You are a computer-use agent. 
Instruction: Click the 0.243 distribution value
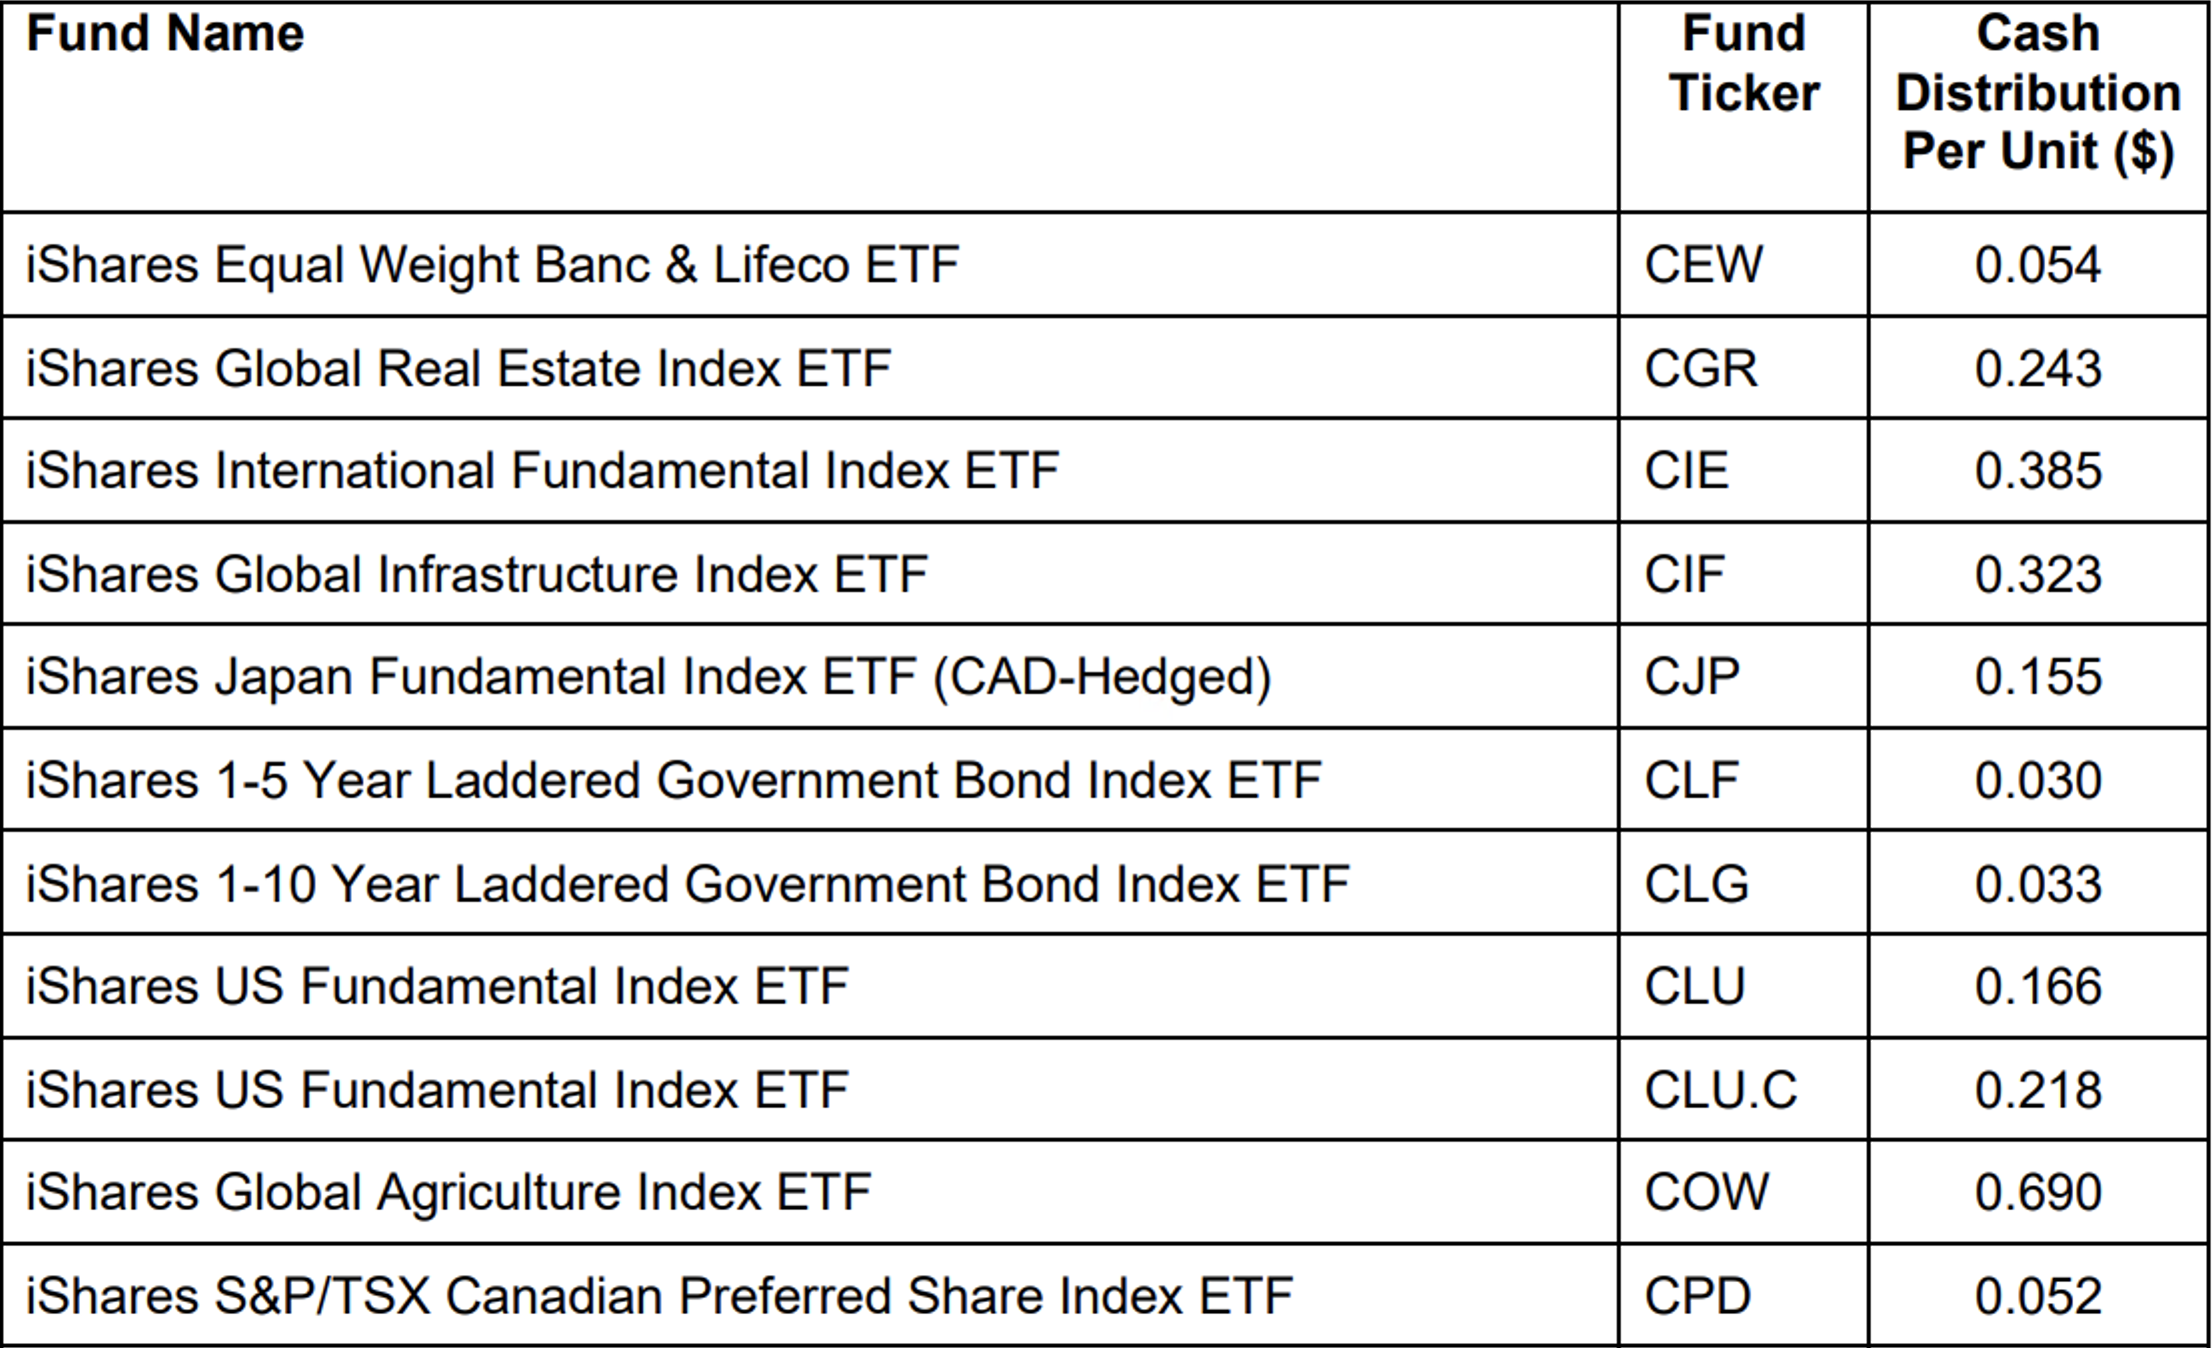[x=2038, y=368]
